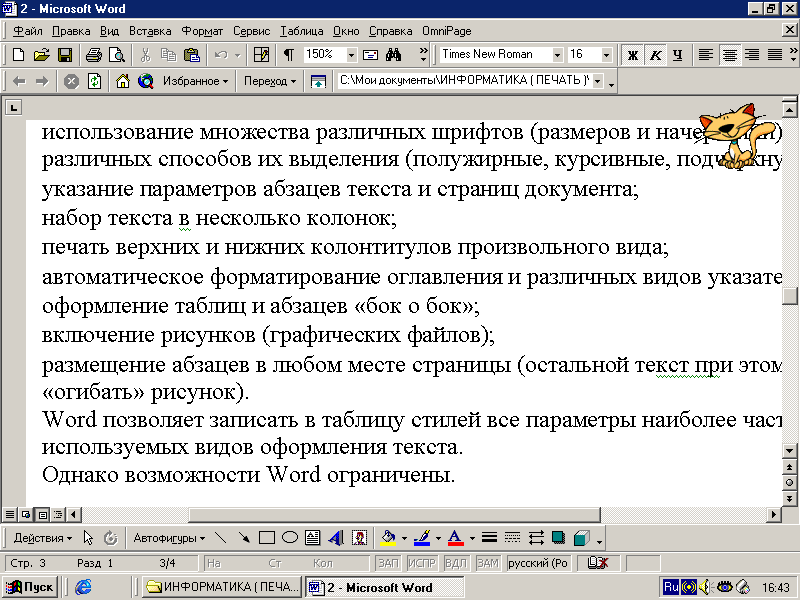Choose a line style on the drawing toolbar
Screen dimensions: 800x600
[489, 538]
